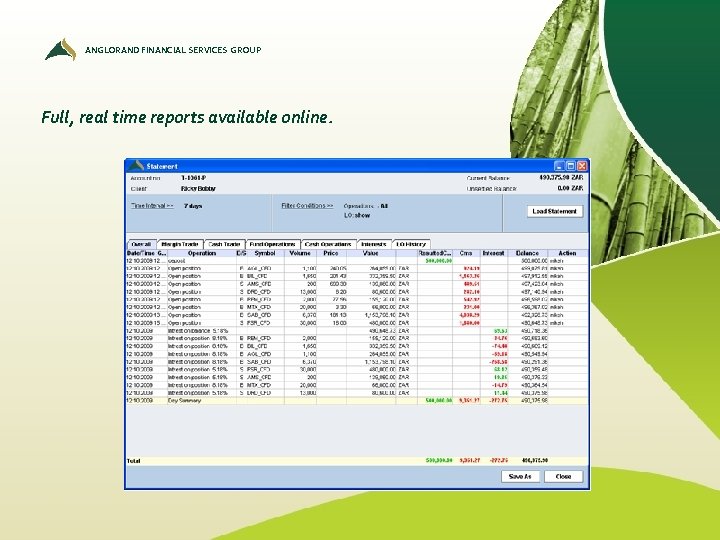Click the Close button at the bottom

coord(563,477)
